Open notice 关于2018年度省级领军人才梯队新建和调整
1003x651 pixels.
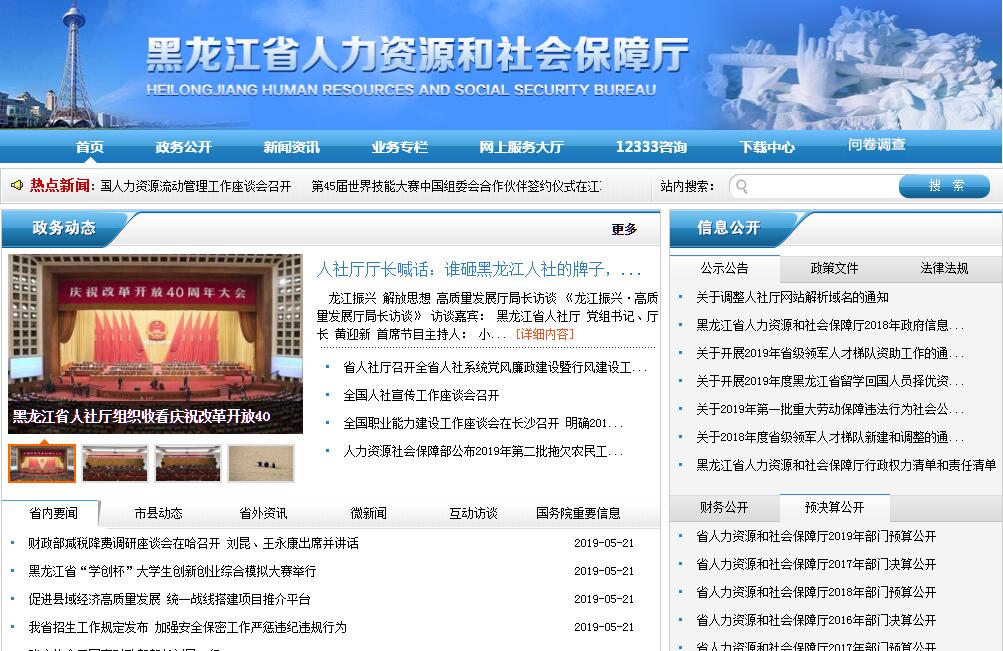click(x=830, y=437)
